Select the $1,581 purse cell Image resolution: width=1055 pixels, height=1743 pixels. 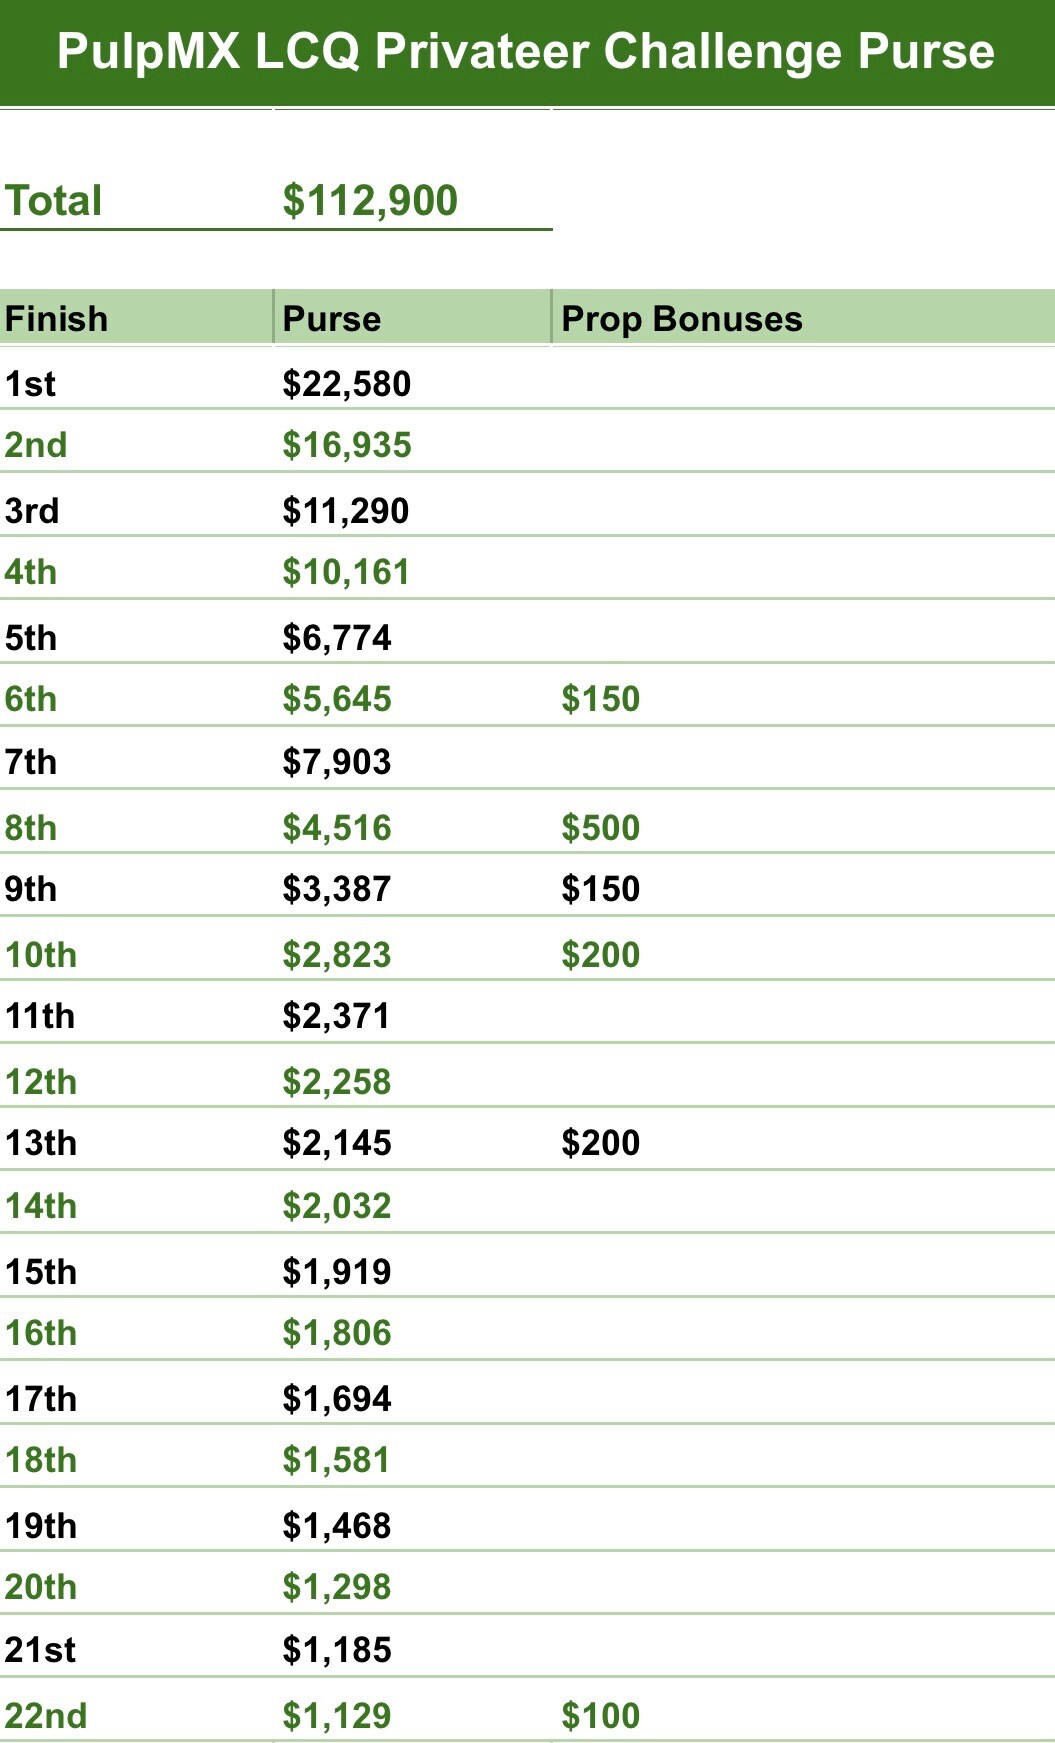click(337, 1460)
